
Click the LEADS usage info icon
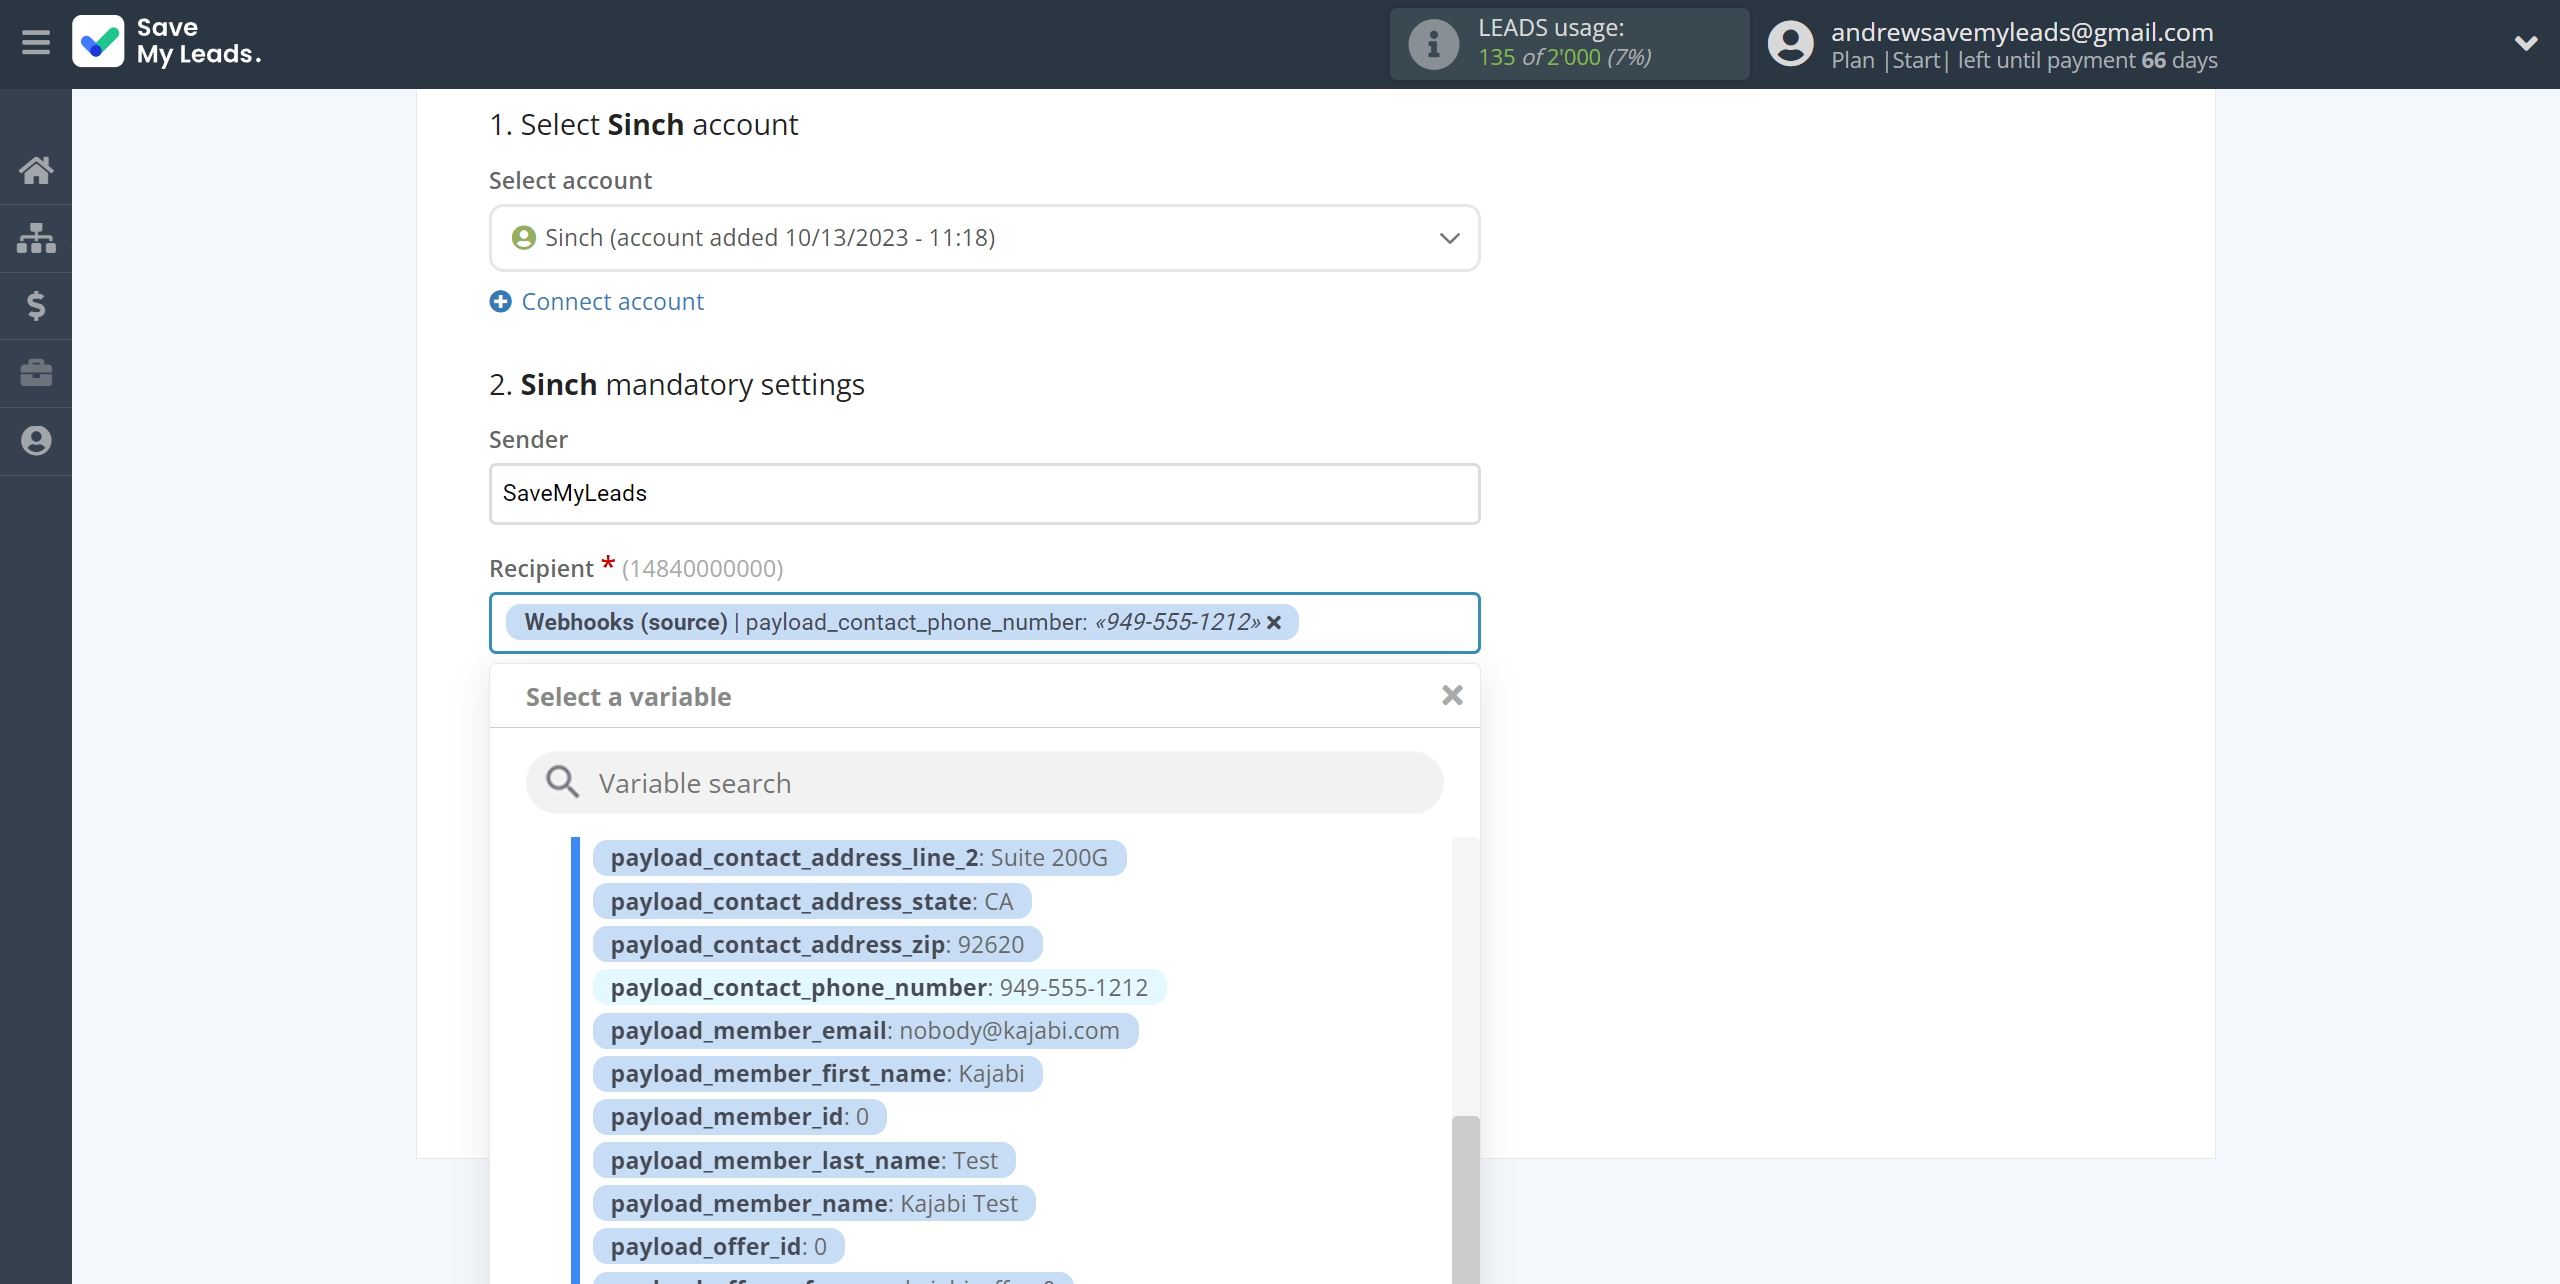(x=1433, y=44)
